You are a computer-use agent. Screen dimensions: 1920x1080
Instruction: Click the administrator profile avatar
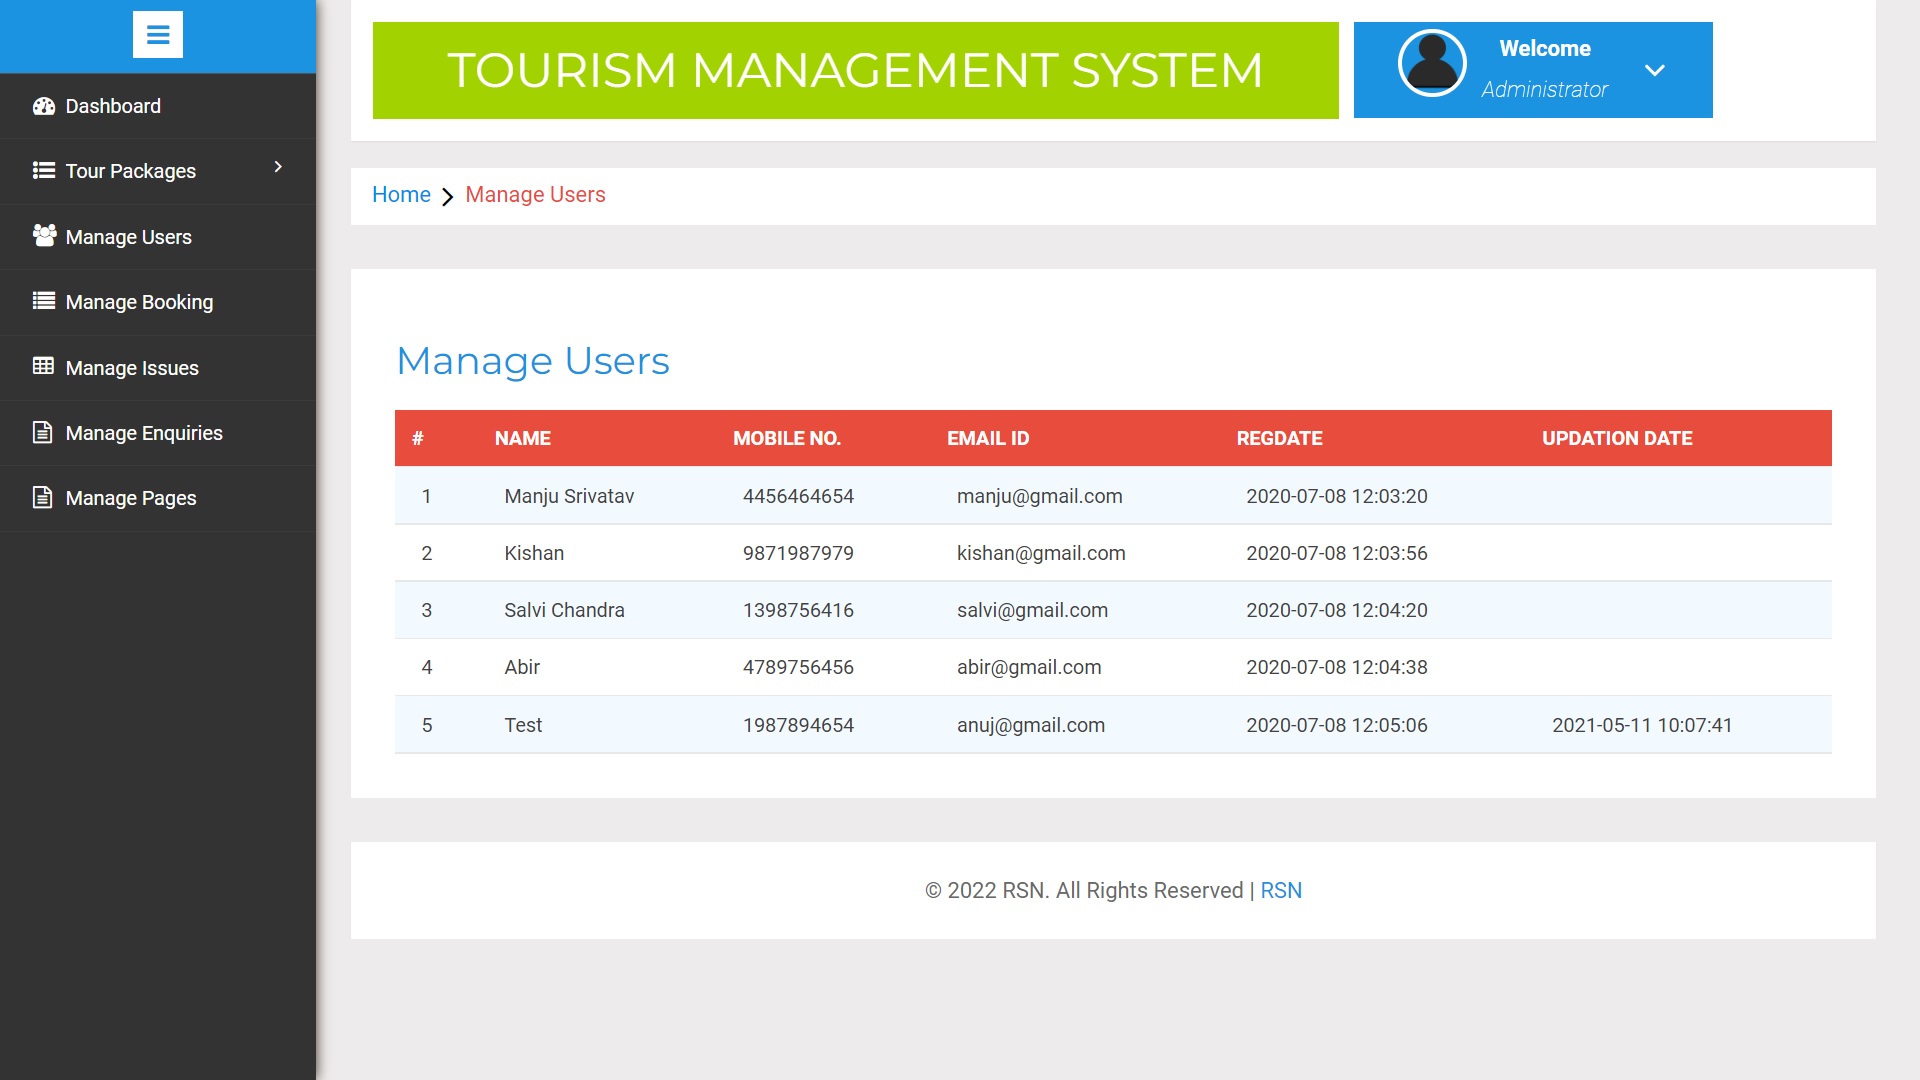coord(1431,63)
